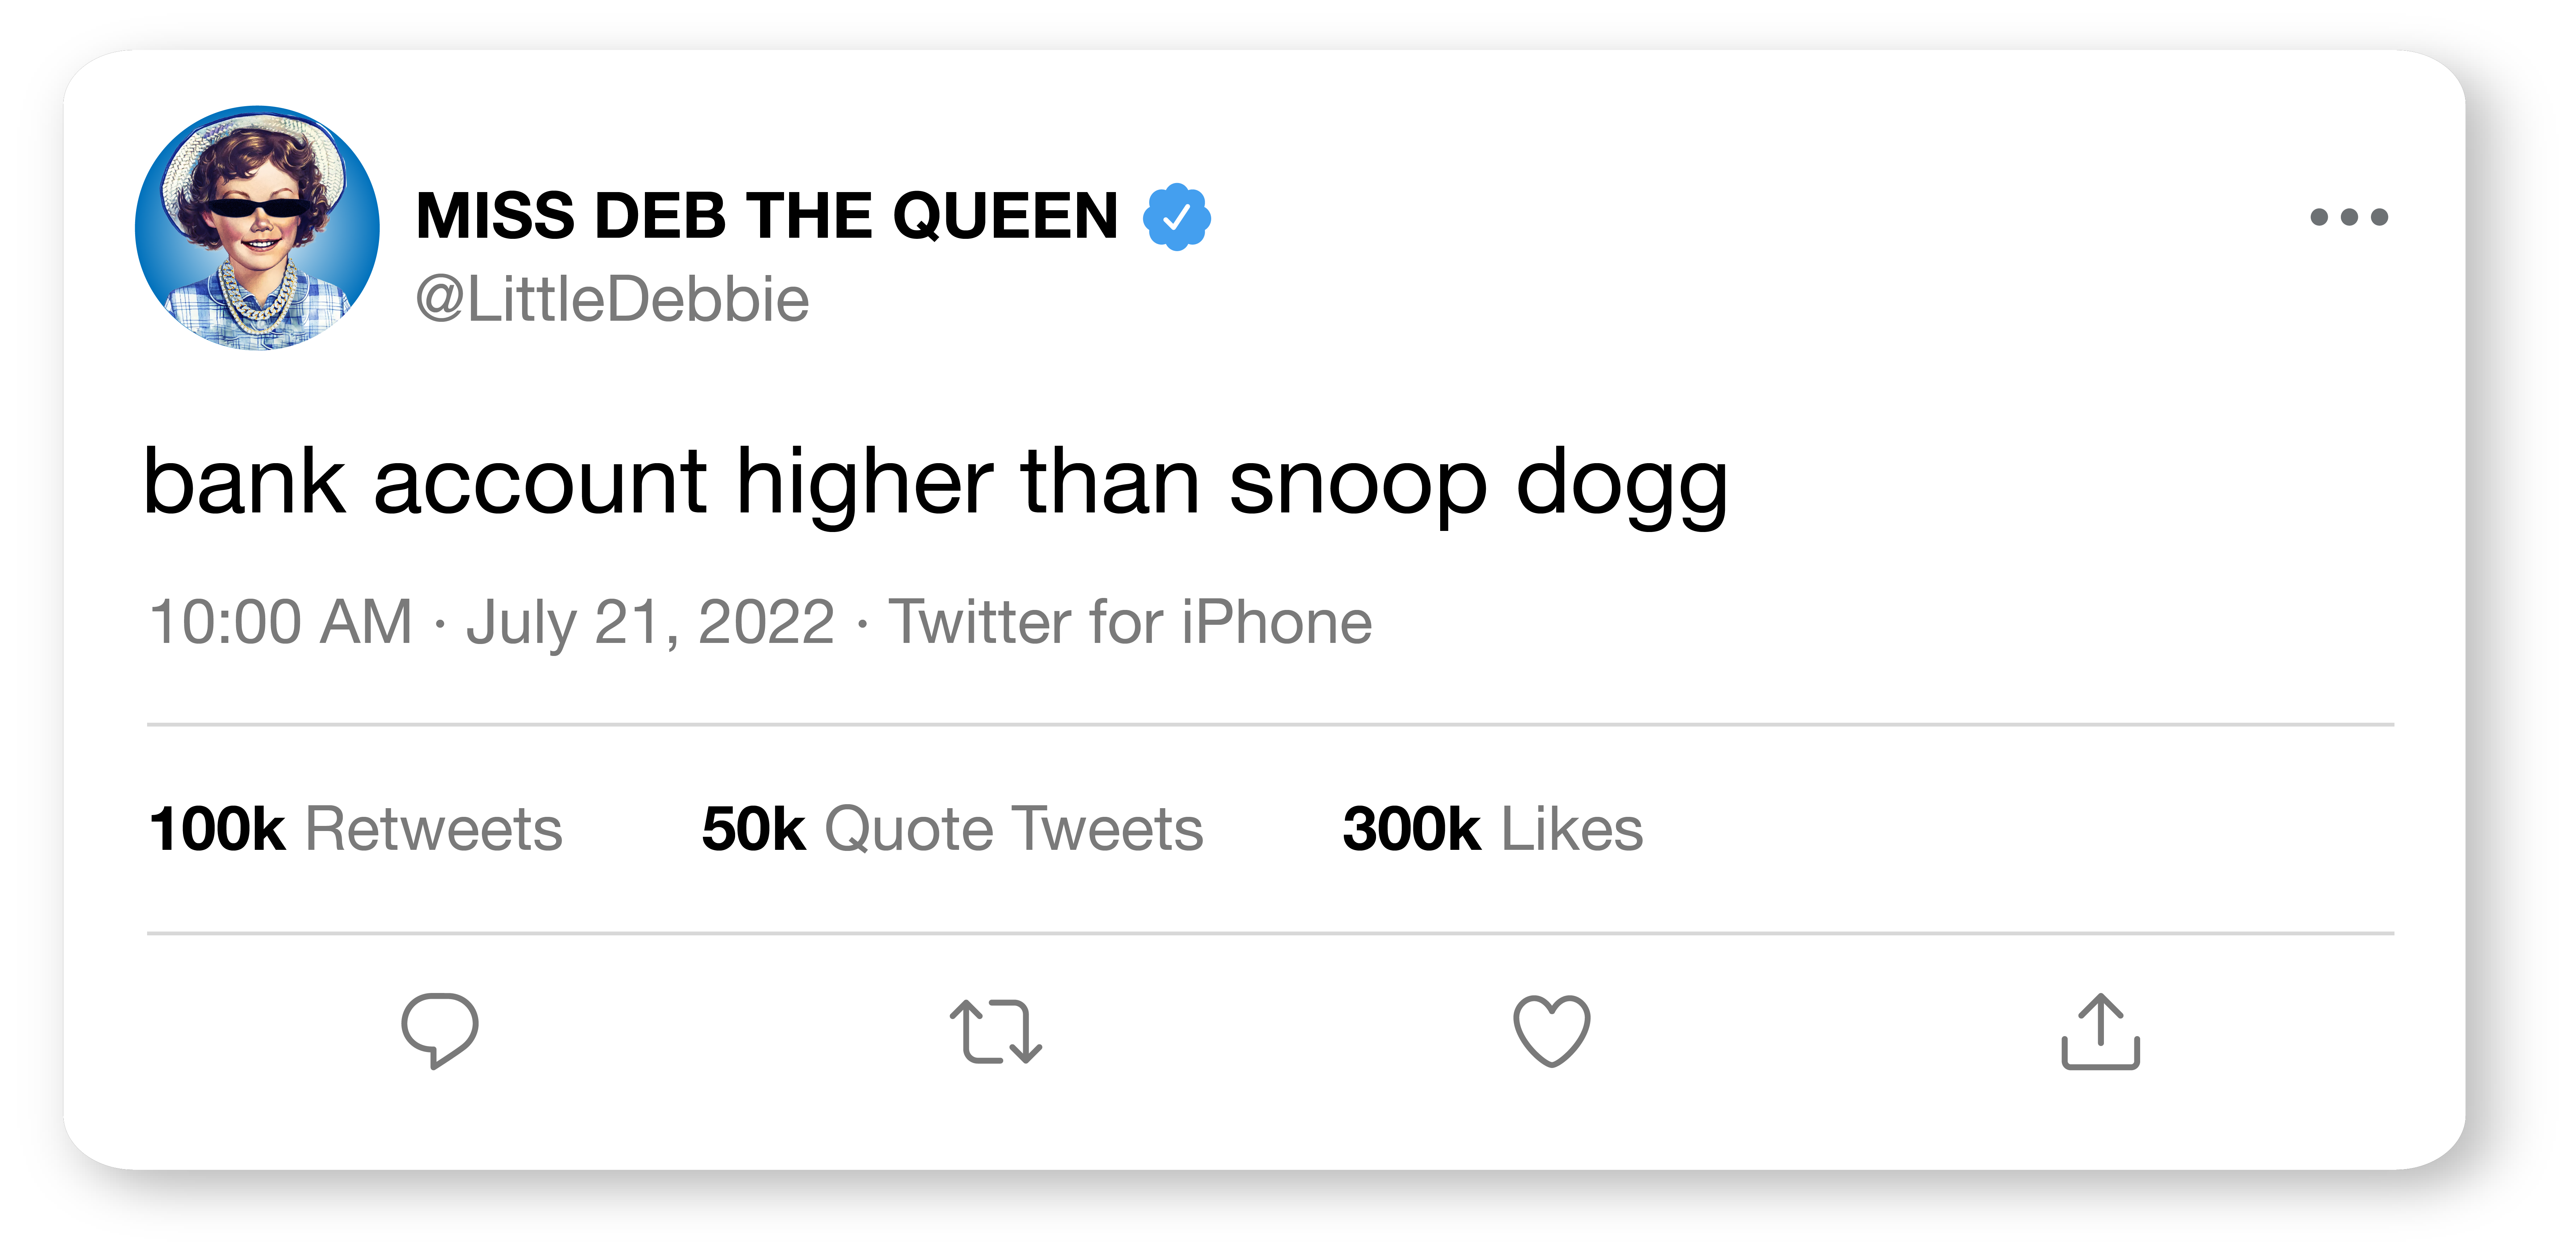Screen dimensions: 2576x1255
Task: View the 300k Likes list
Action: (x=1492, y=829)
